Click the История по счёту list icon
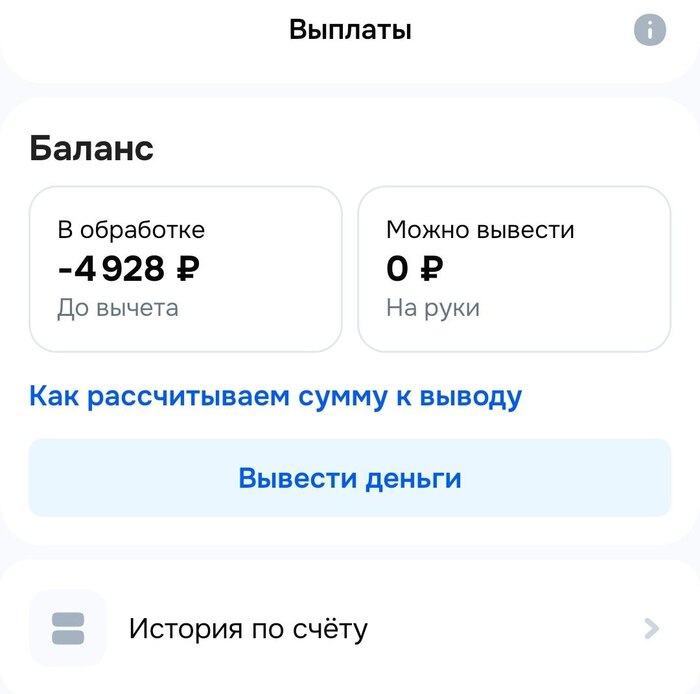This screenshot has width=700, height=694. 68,628
